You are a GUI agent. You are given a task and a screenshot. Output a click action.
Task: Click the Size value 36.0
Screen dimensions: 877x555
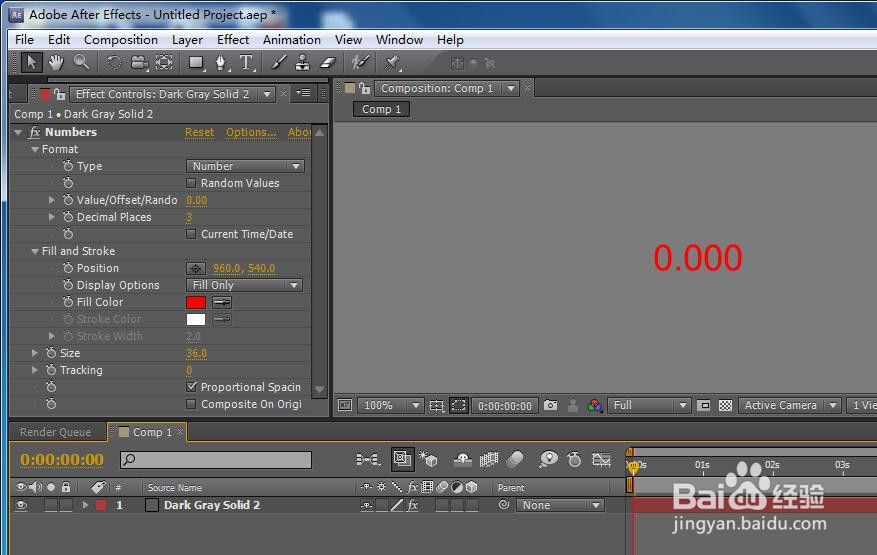(196, 353)
